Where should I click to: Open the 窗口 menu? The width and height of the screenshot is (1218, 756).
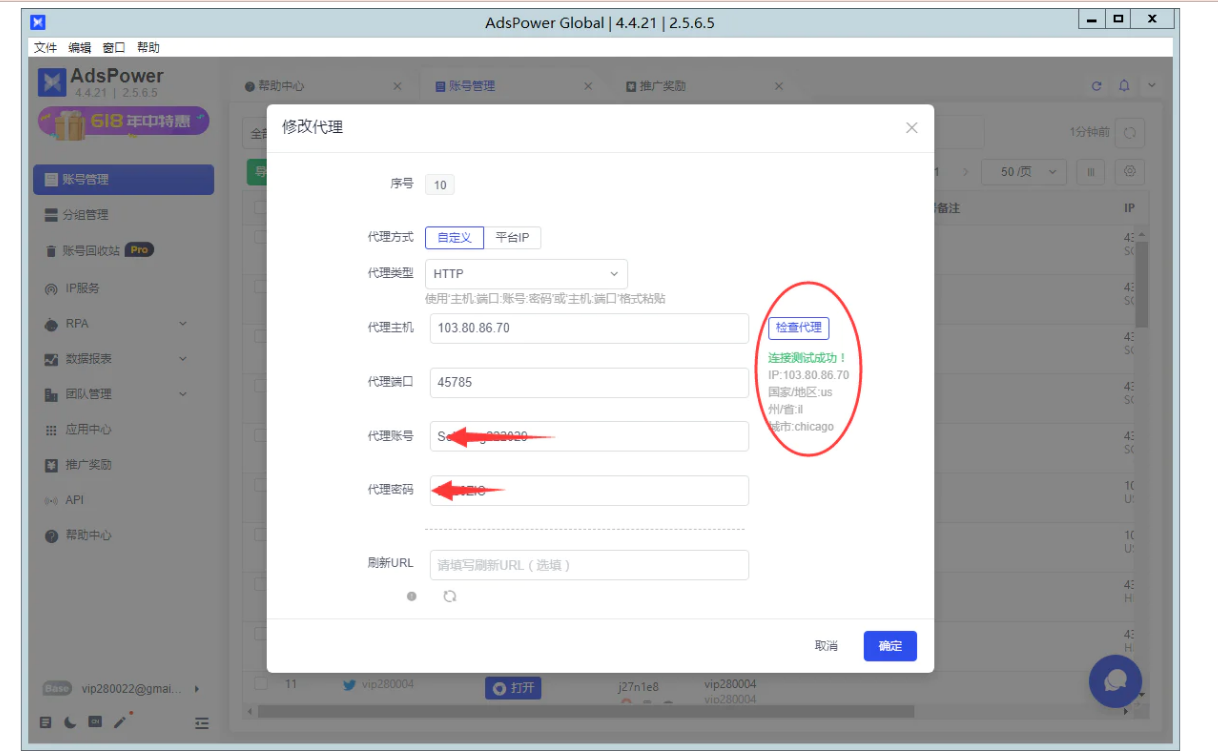[114, 48]
